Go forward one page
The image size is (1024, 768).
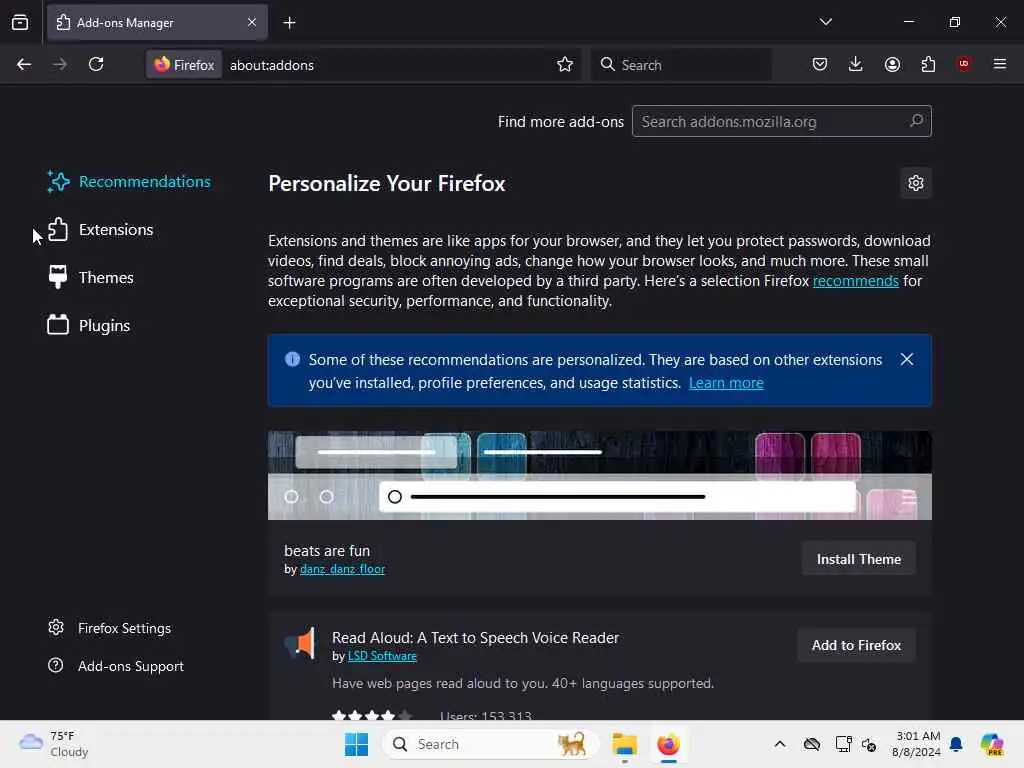(x=59, y=64)
